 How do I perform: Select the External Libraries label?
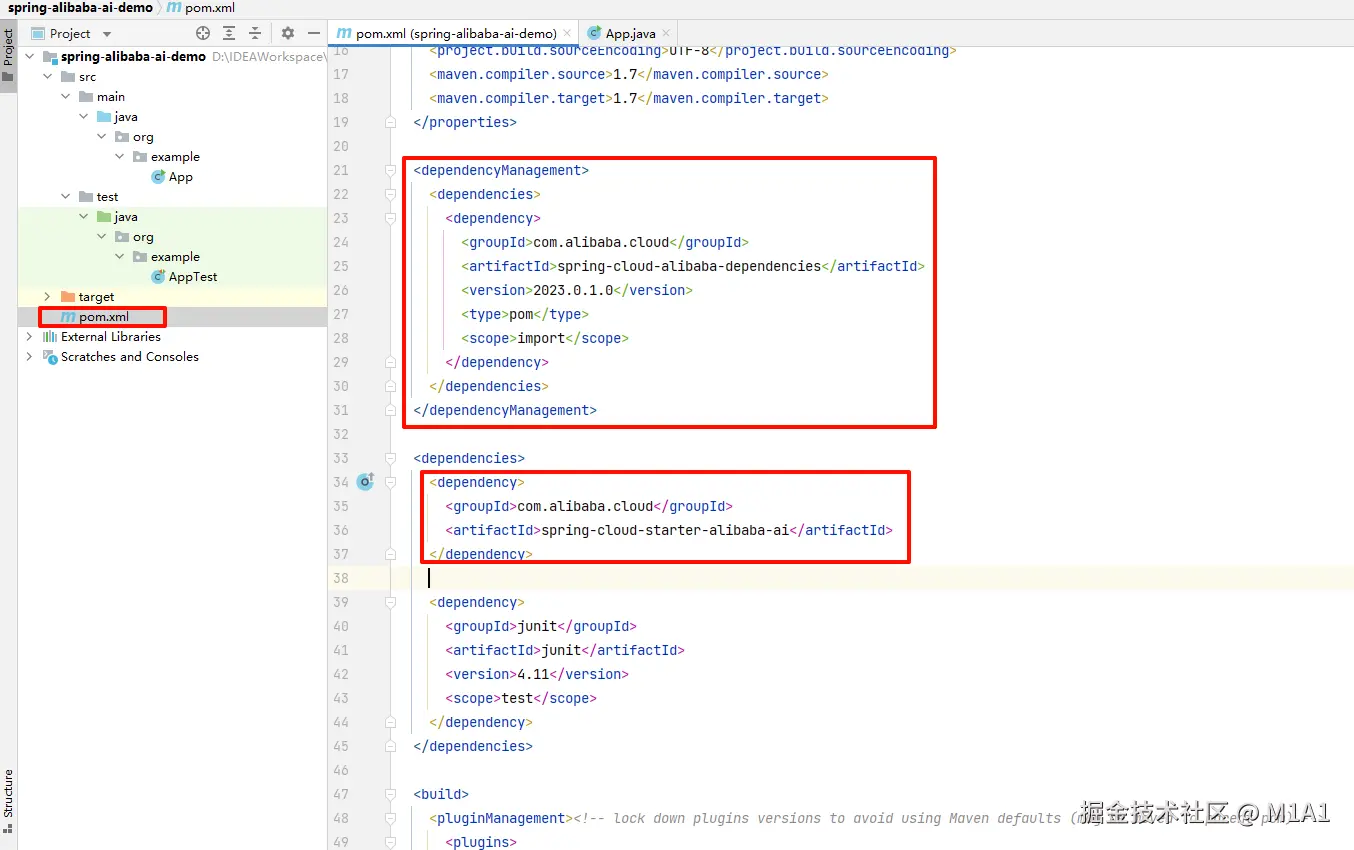coord(111,337)
